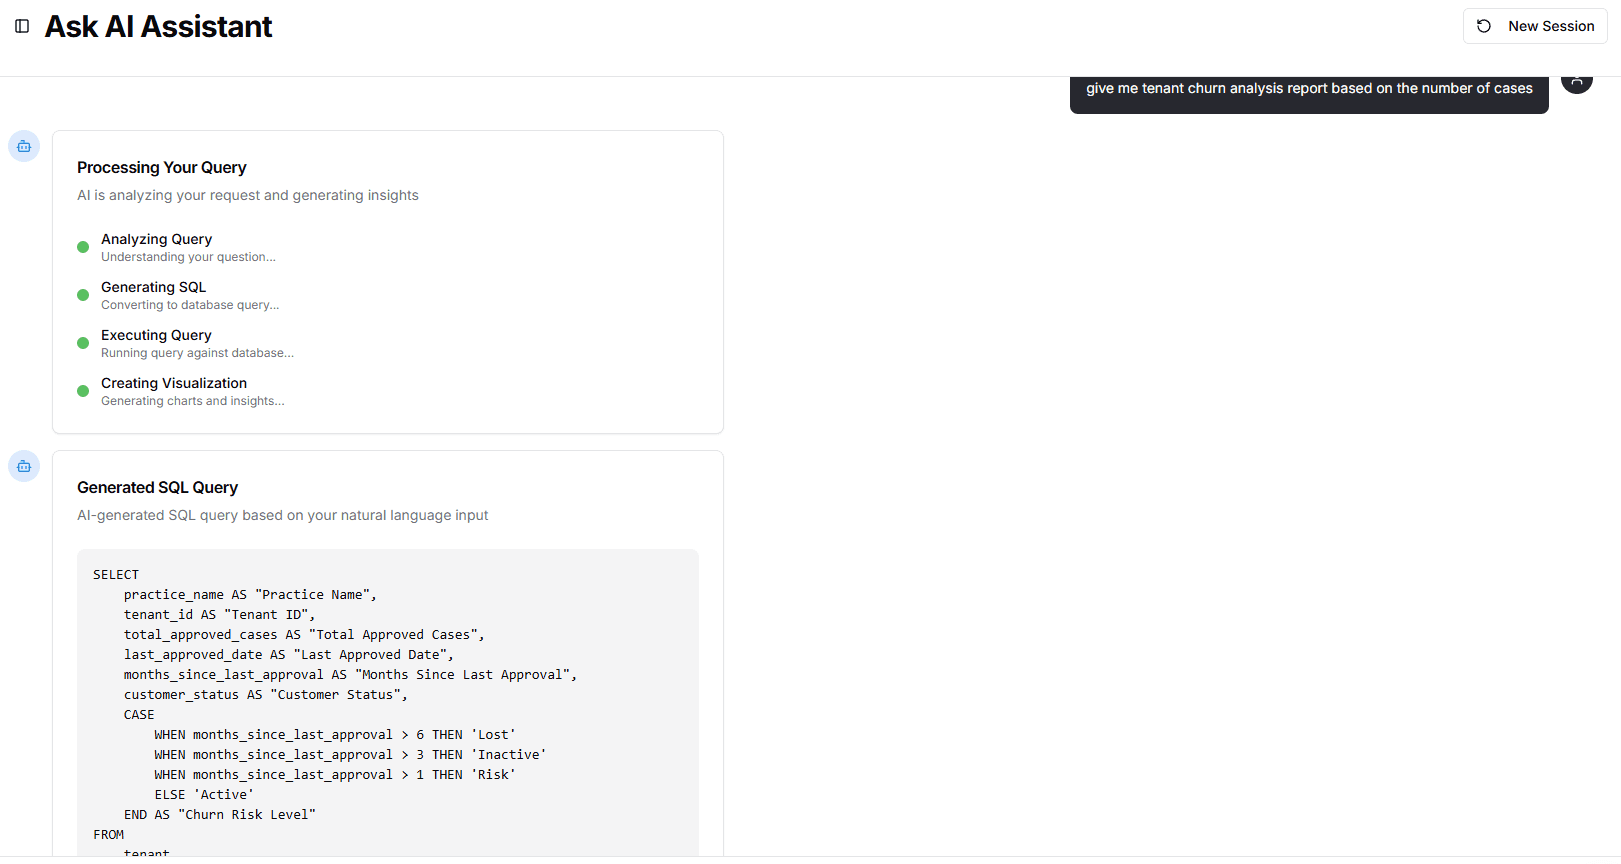1621x864 pixels.
Task: Click the 'Executing Query' step label
Action: coord(156,335)
